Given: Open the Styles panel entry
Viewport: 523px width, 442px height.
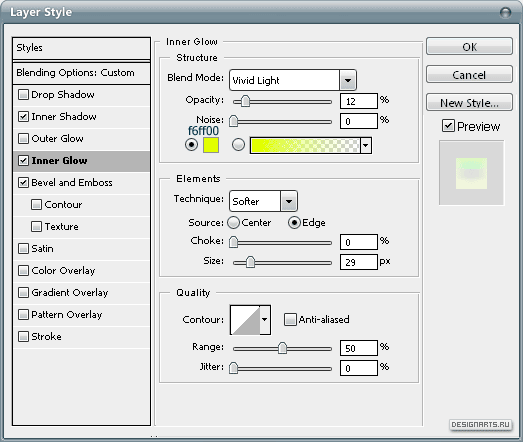Looking at the screenshot, I should pos(81,48).
